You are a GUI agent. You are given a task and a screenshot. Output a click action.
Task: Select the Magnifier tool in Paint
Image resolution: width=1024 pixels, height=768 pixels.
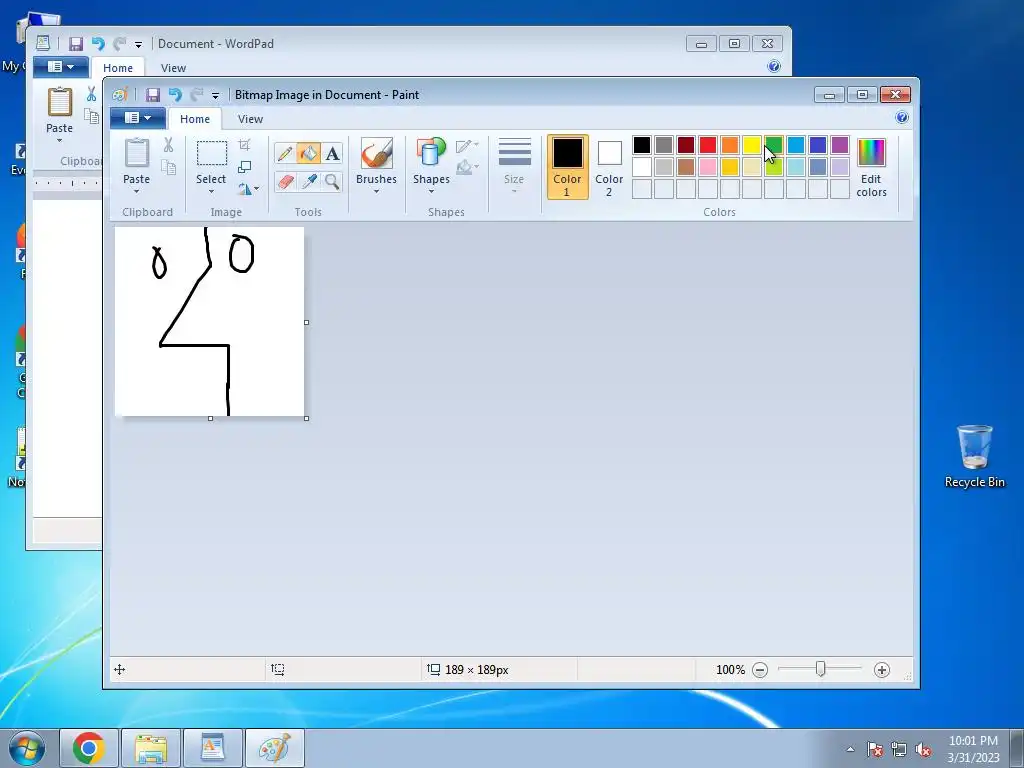(x=332, y=181)
